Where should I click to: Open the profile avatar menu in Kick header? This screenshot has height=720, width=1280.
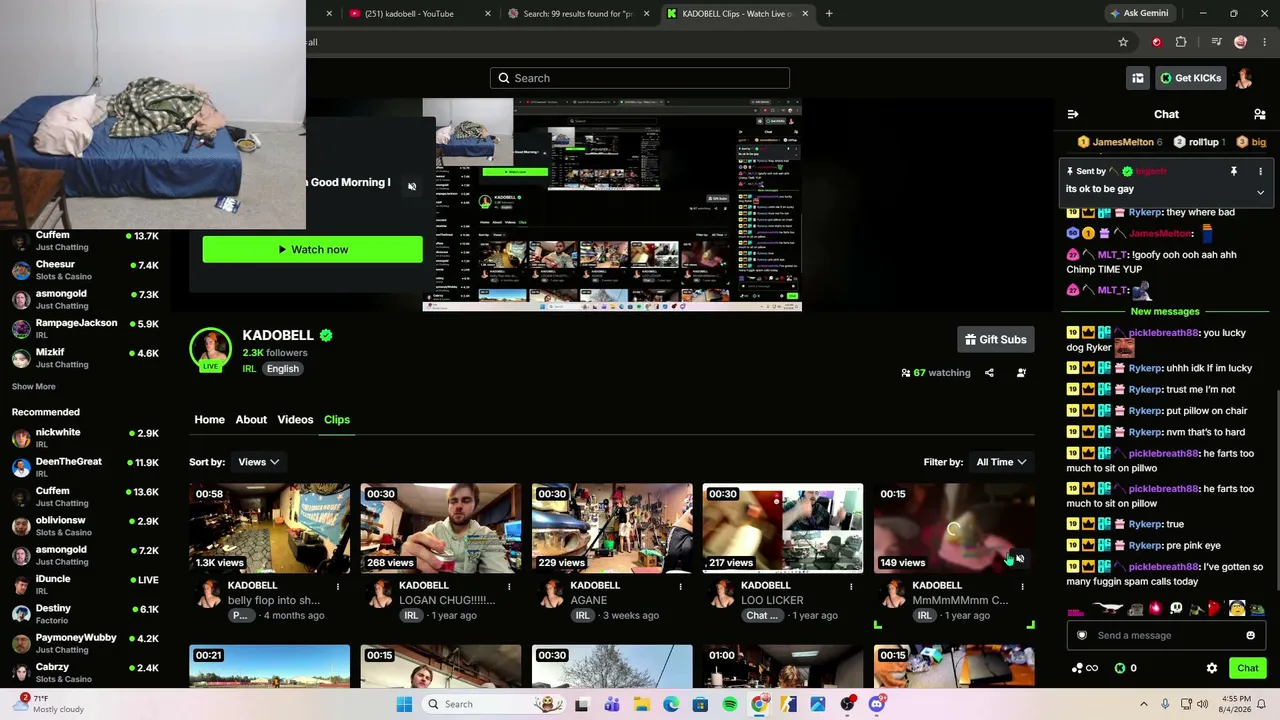click(1244, 78)
